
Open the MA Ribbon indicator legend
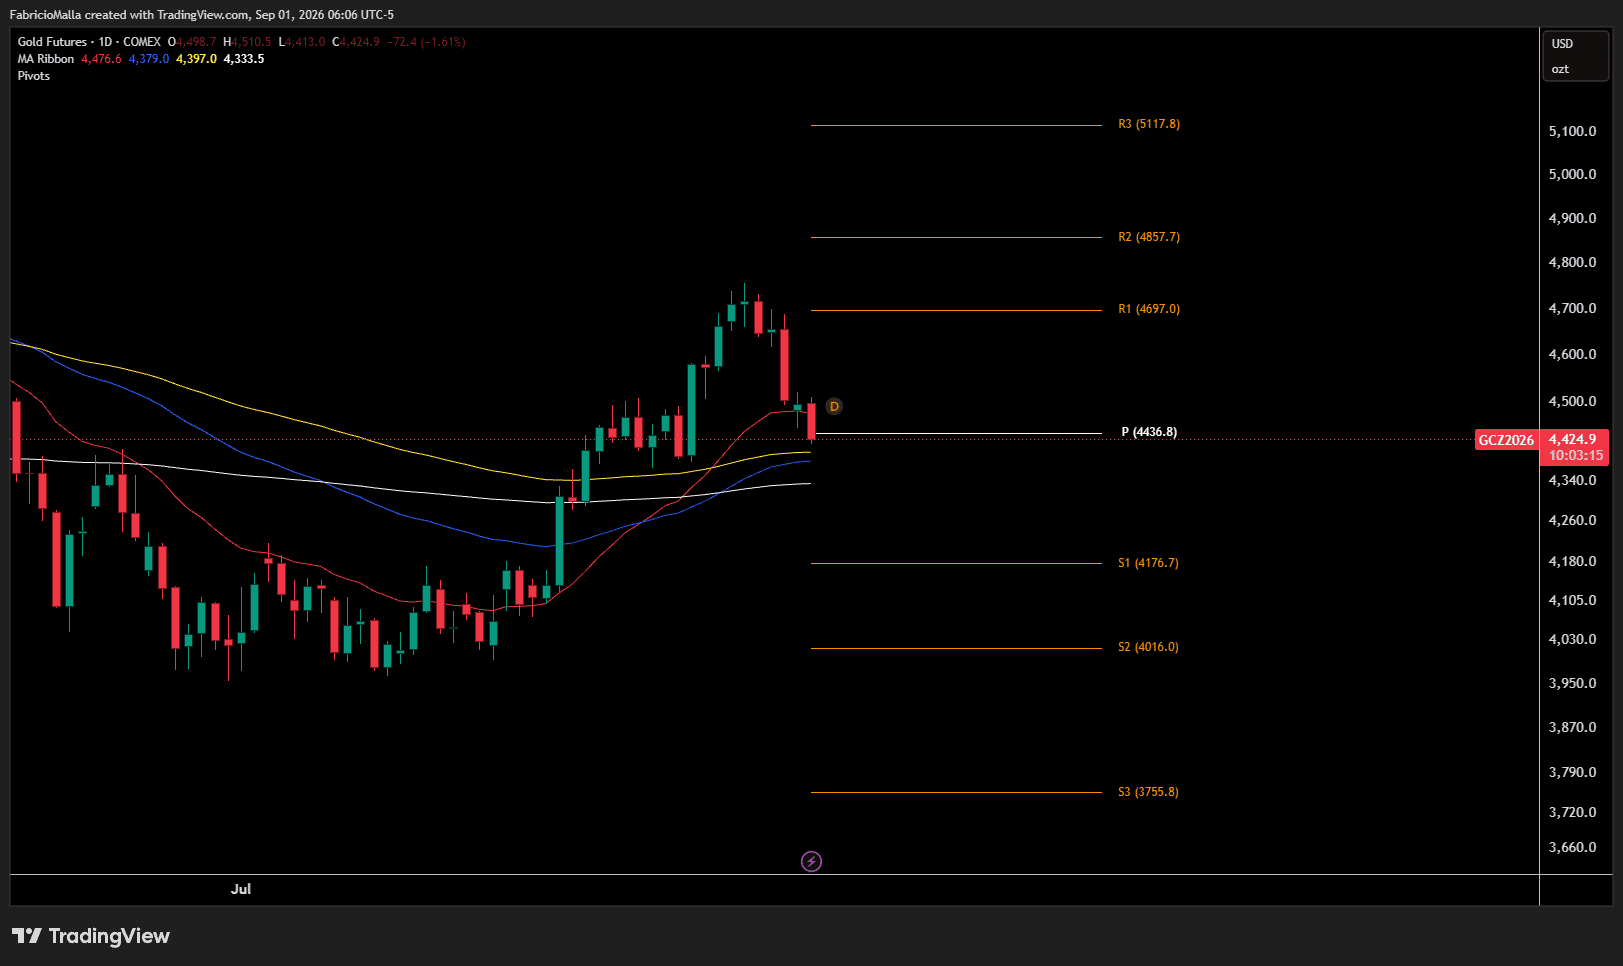pos(45,59)
